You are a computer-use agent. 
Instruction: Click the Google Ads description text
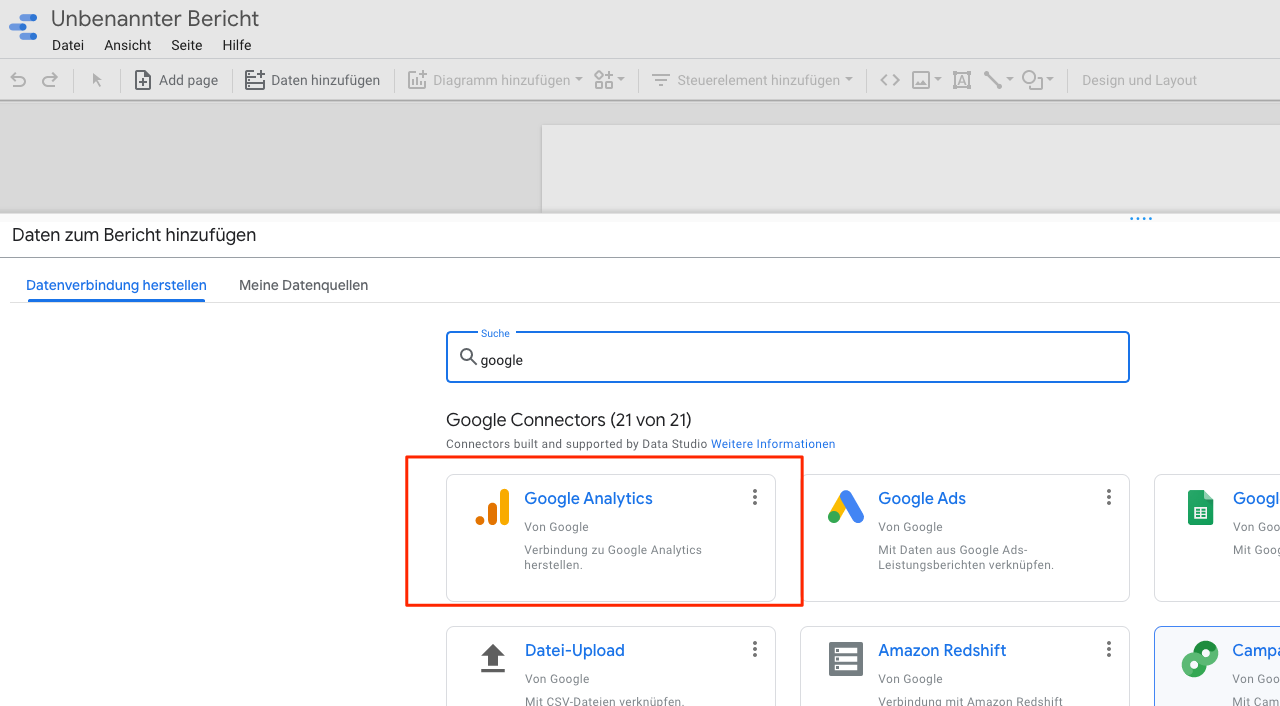coord(966,557)
